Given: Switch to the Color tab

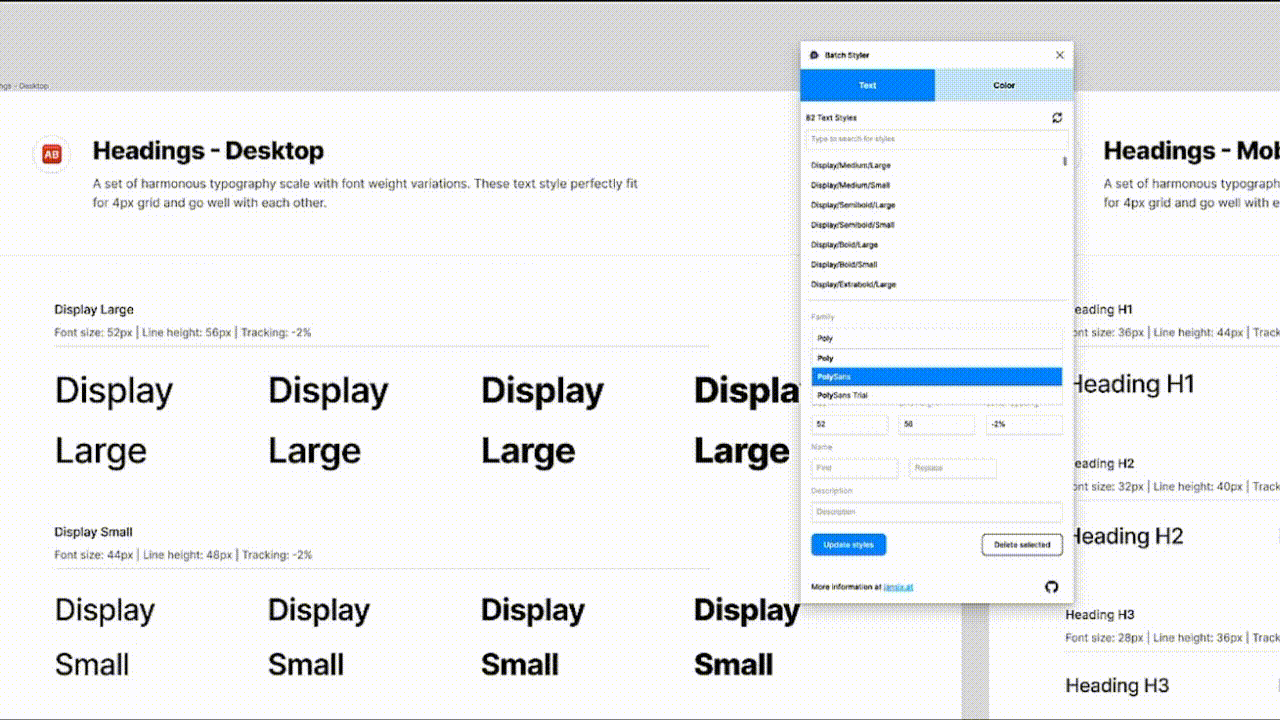Looking at the screenshot, I should click(x=1004, y=85).
